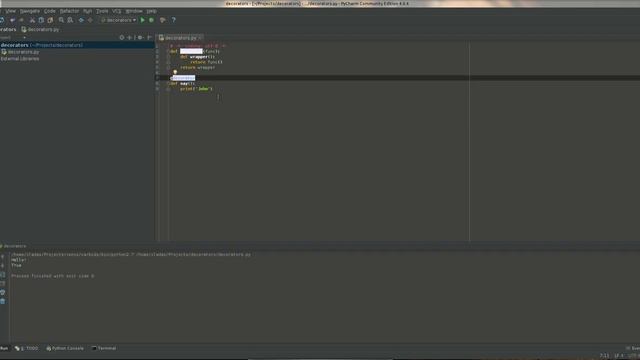Screen dimensions: 640x360
Task: Collapse the def say fold marker
Action: pyautogui.click(x=168, y=83)
